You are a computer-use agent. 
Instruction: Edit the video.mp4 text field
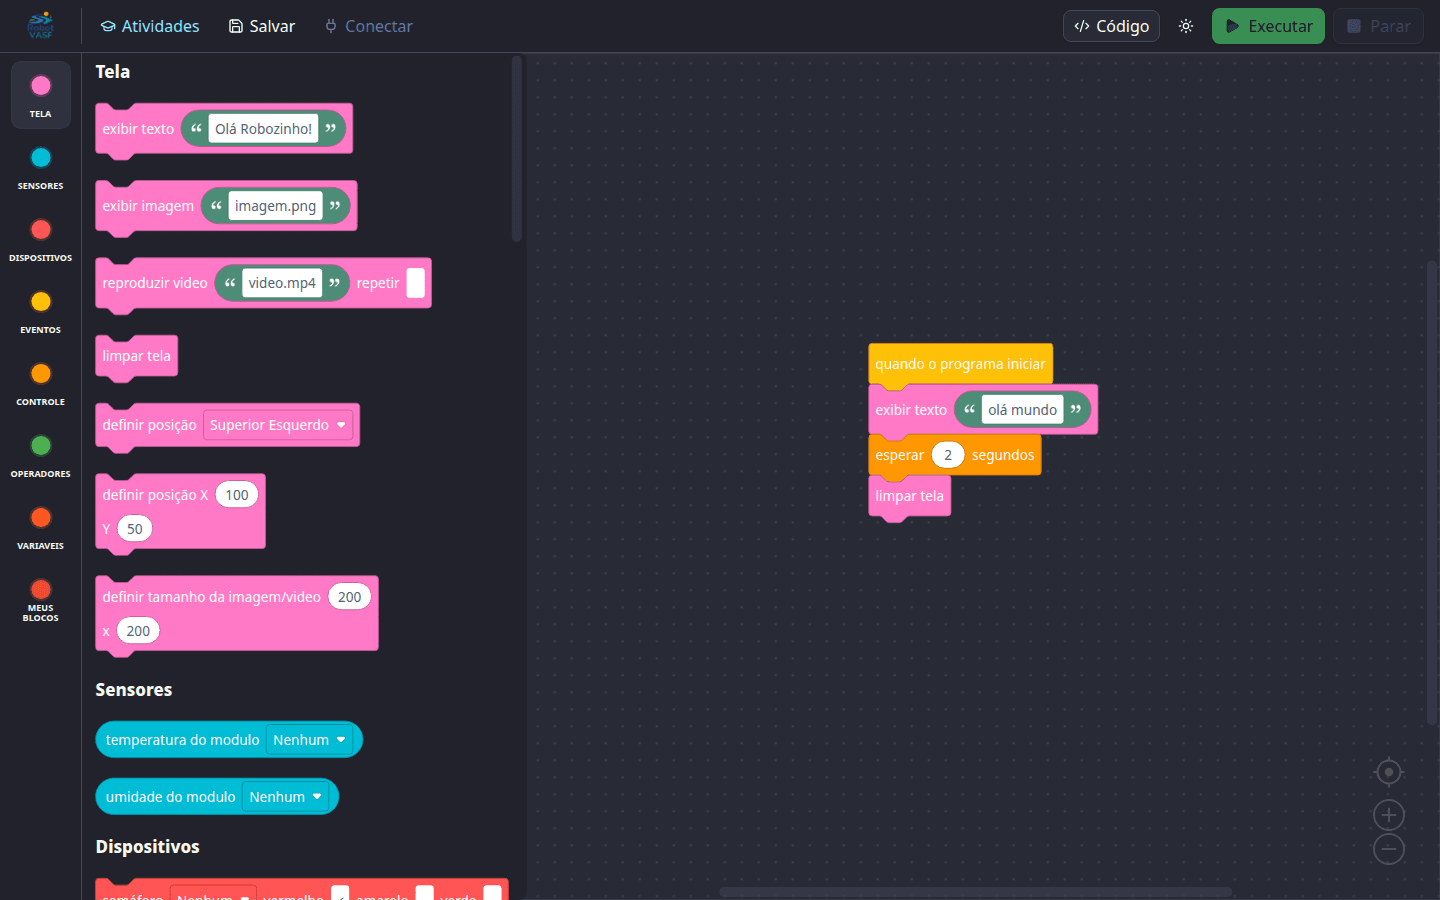tap(282, 283)
